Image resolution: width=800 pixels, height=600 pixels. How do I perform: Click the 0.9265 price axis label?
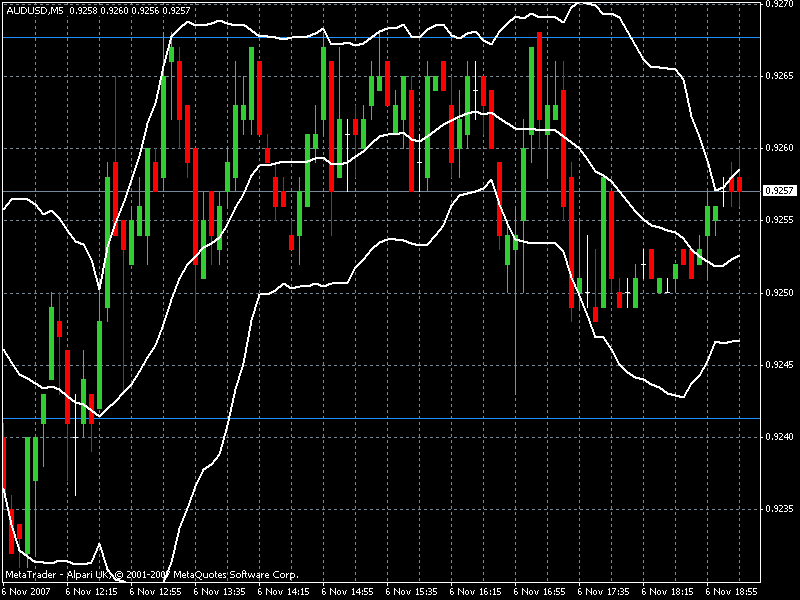tap(780, 76)
